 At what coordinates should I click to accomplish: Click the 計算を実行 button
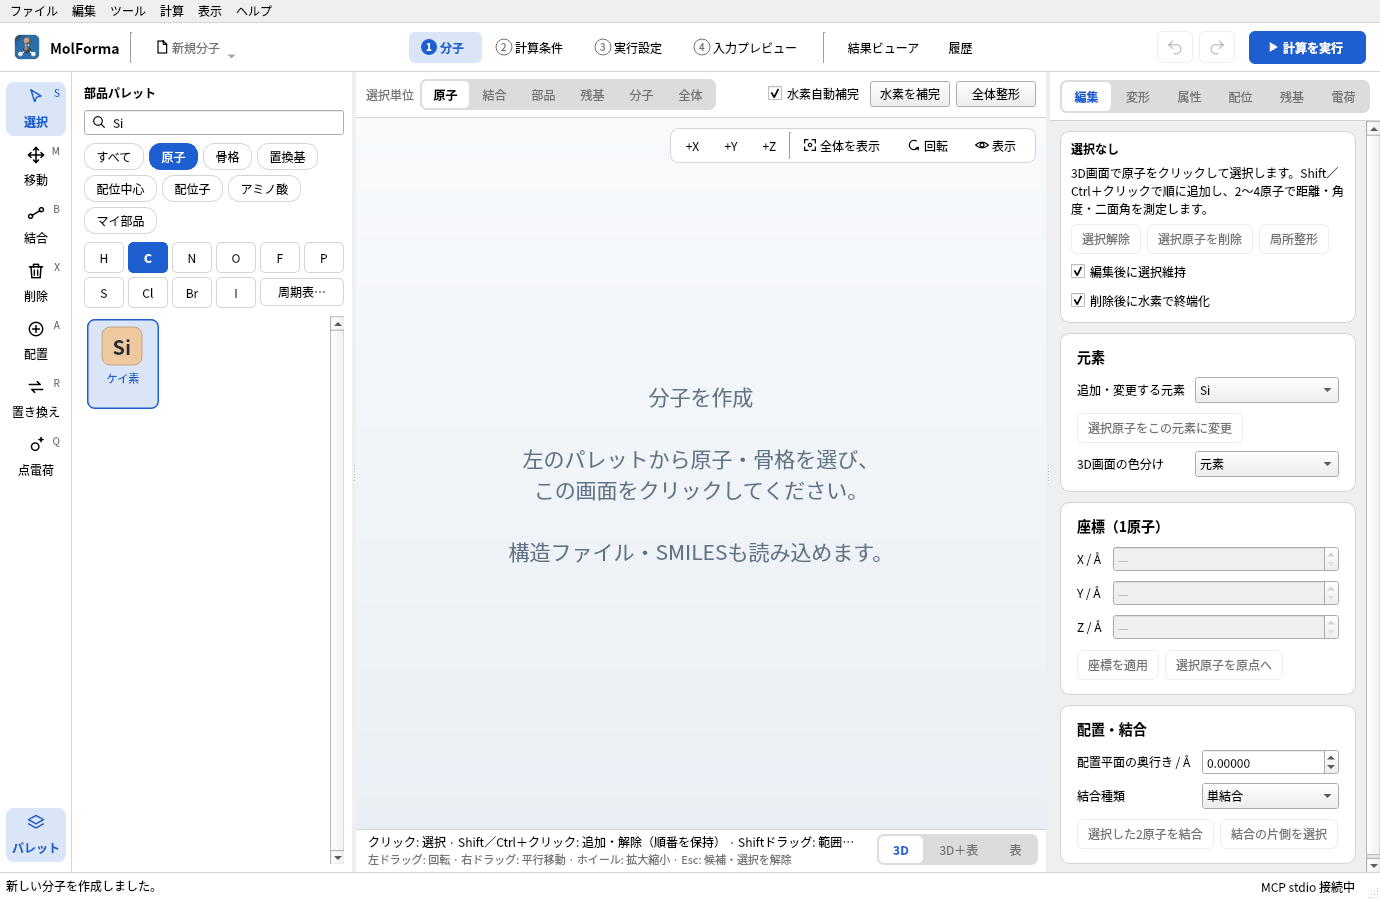(1307, 47)
